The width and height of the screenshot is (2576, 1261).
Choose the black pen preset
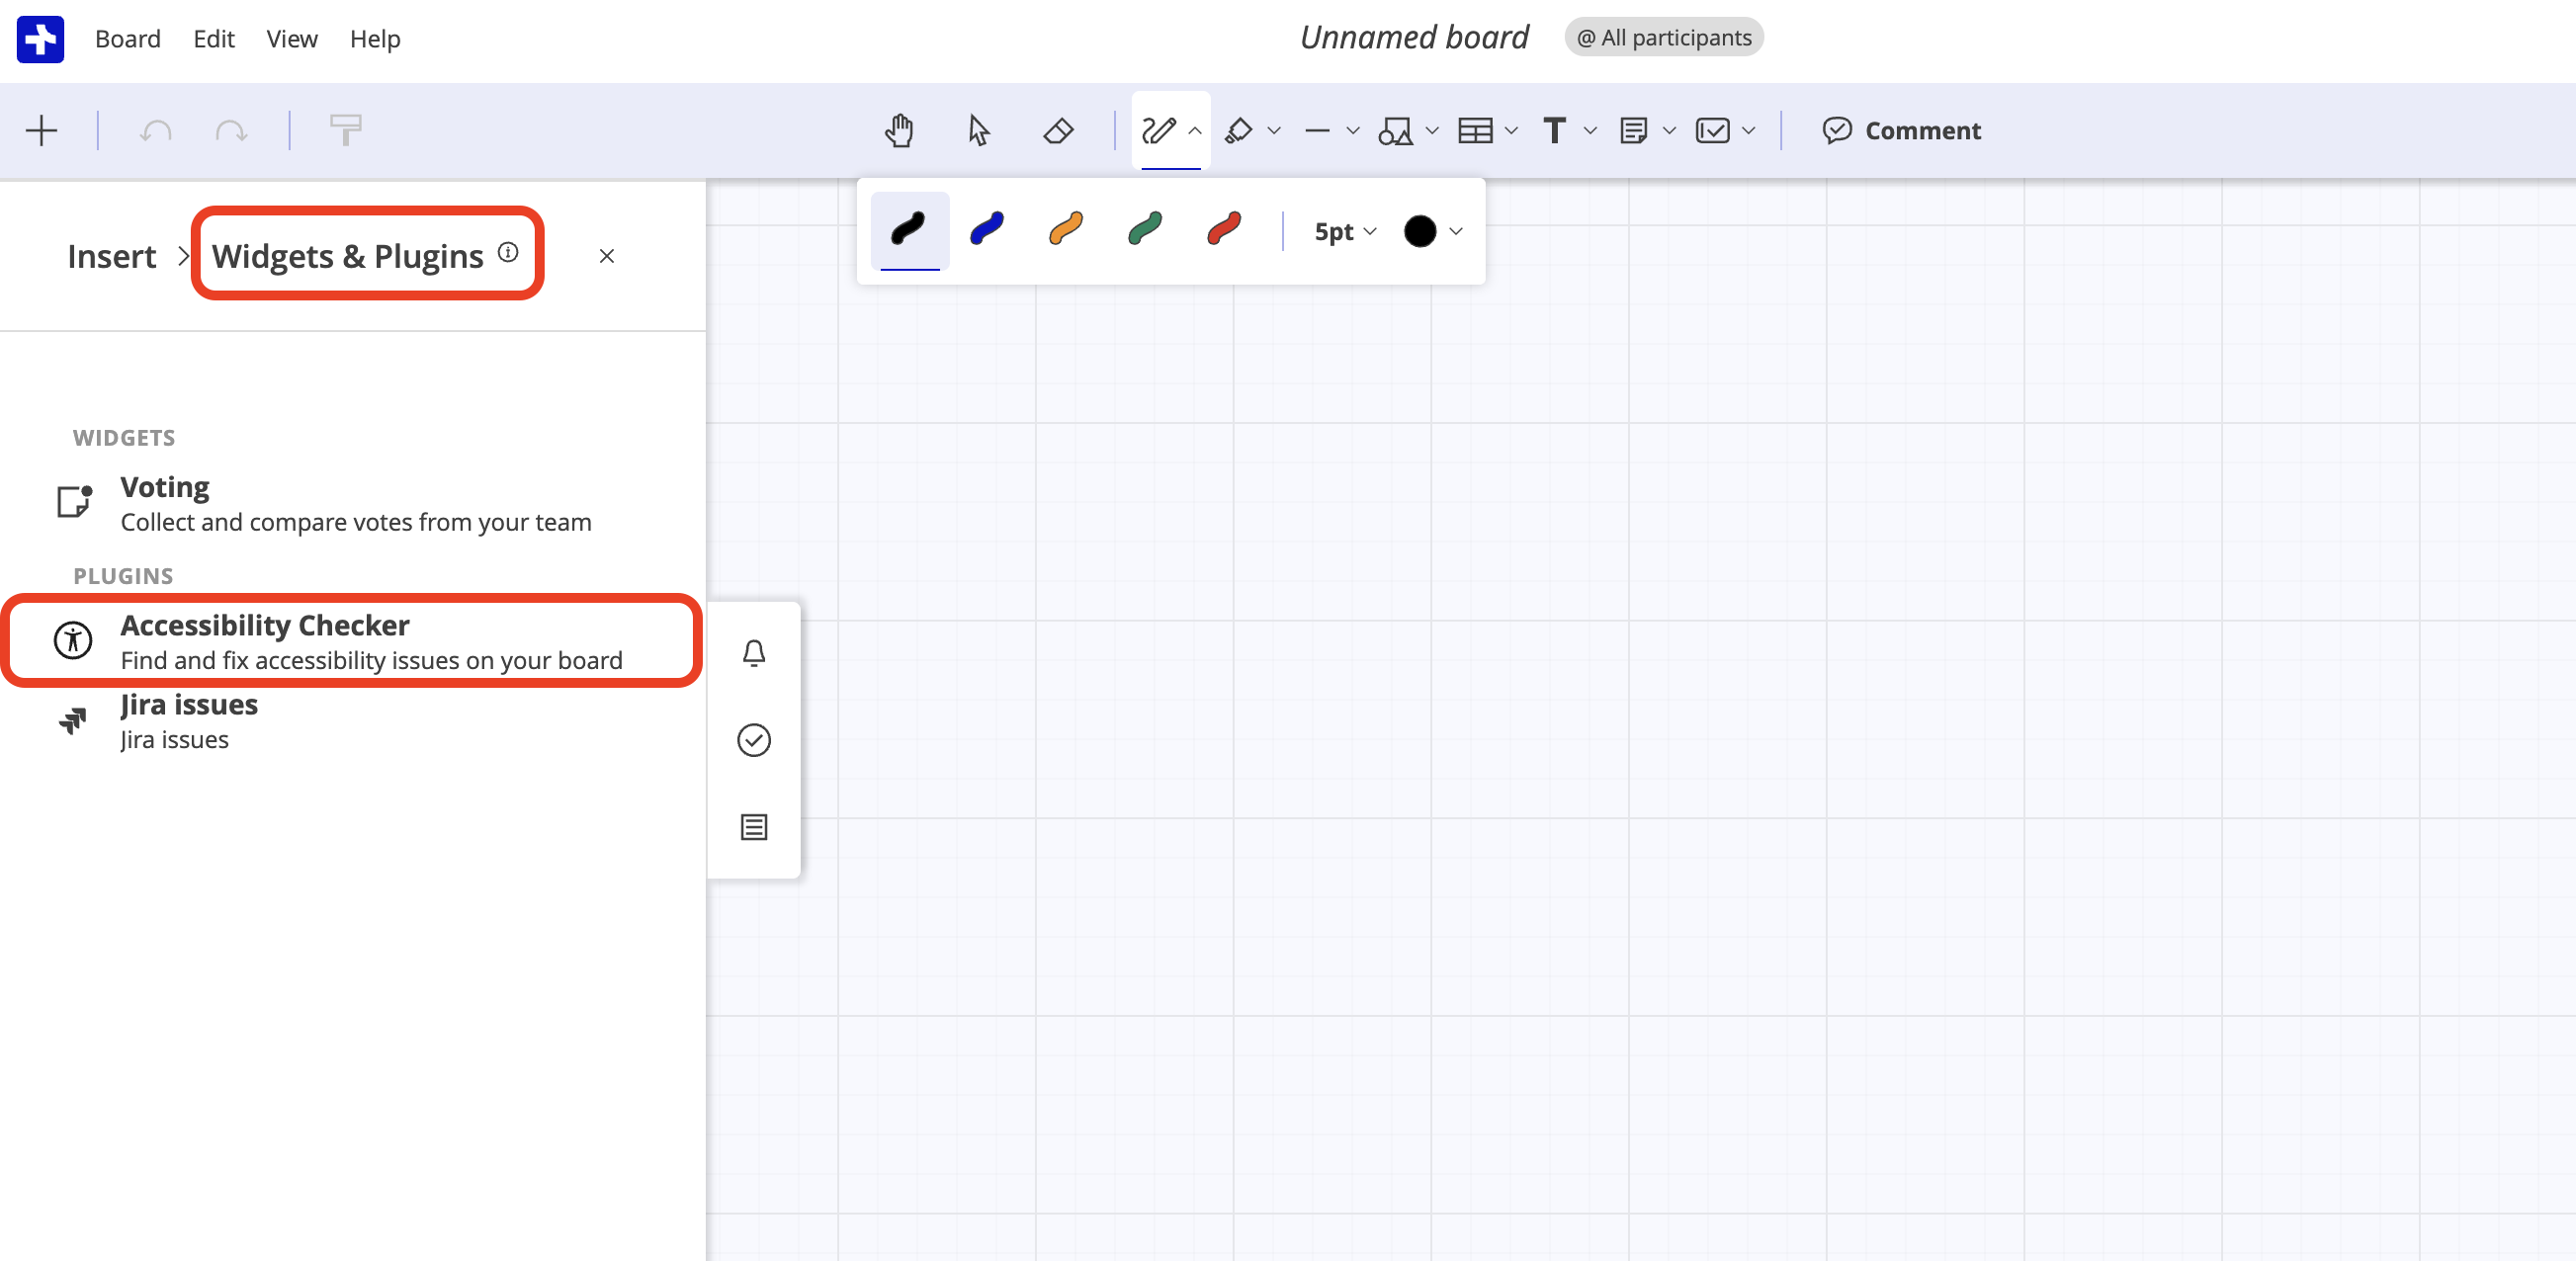[x=909, y=230]
